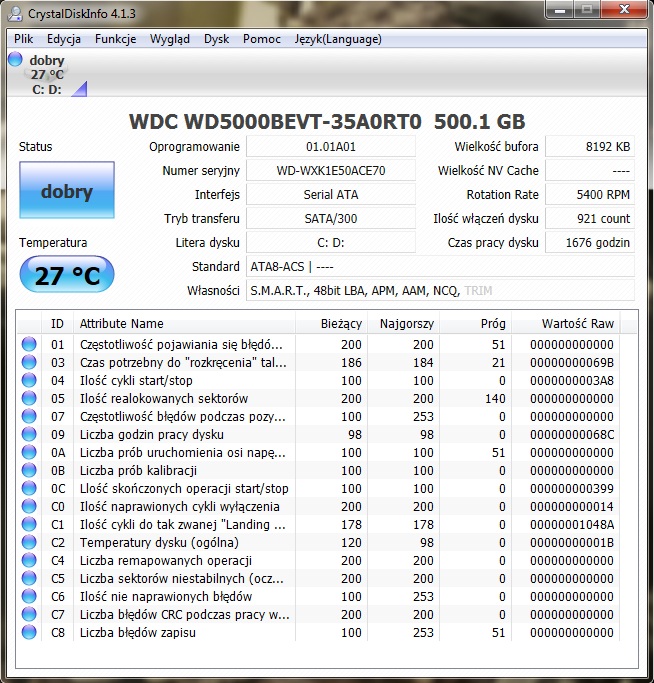Click the blue health status orb by the C: D: drive
Viewport: 654px width, 683px height.
click(x=15, y=59)
